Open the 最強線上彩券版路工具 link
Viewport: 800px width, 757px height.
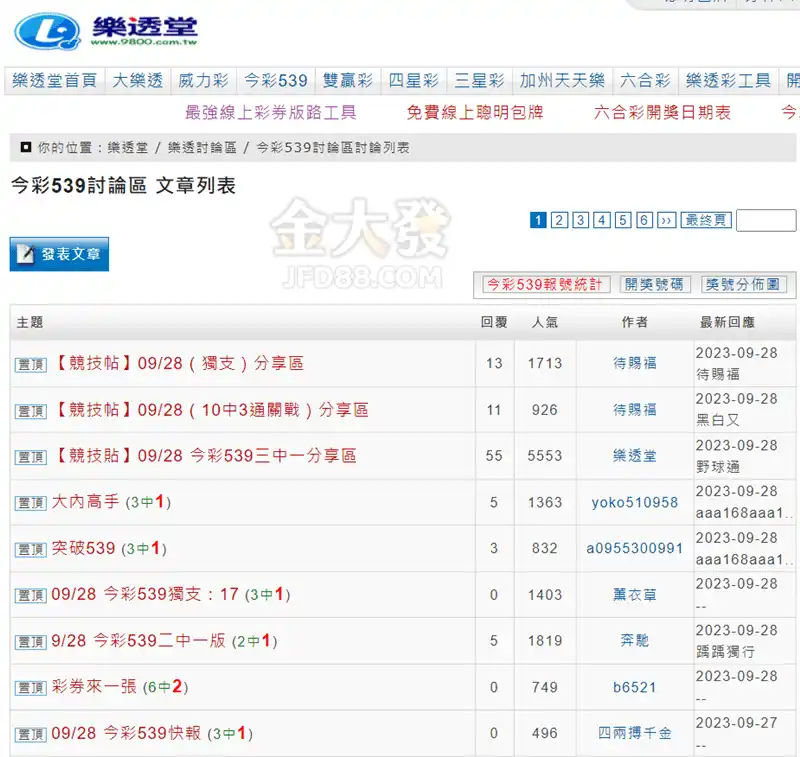[268, 113]
